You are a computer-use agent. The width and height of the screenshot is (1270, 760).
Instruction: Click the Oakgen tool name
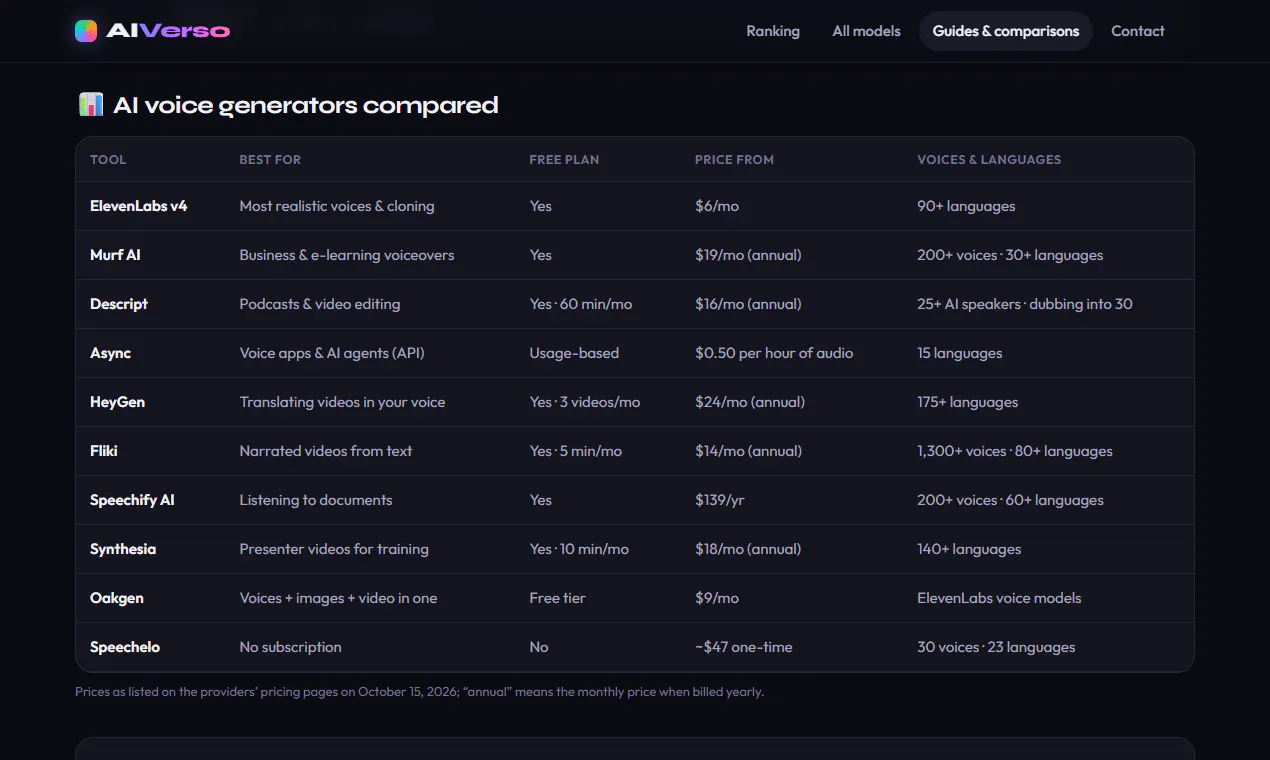[117, 598]
